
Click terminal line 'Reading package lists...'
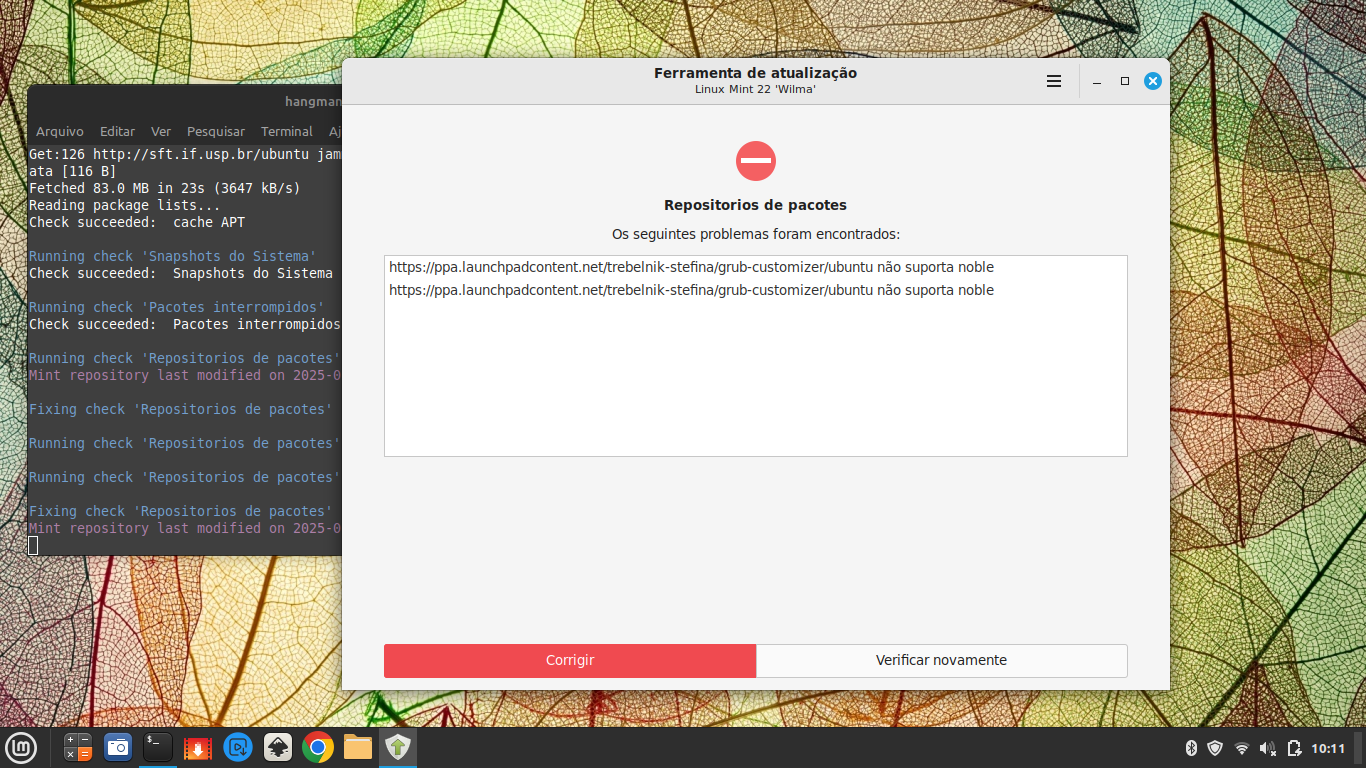[124, 205]
